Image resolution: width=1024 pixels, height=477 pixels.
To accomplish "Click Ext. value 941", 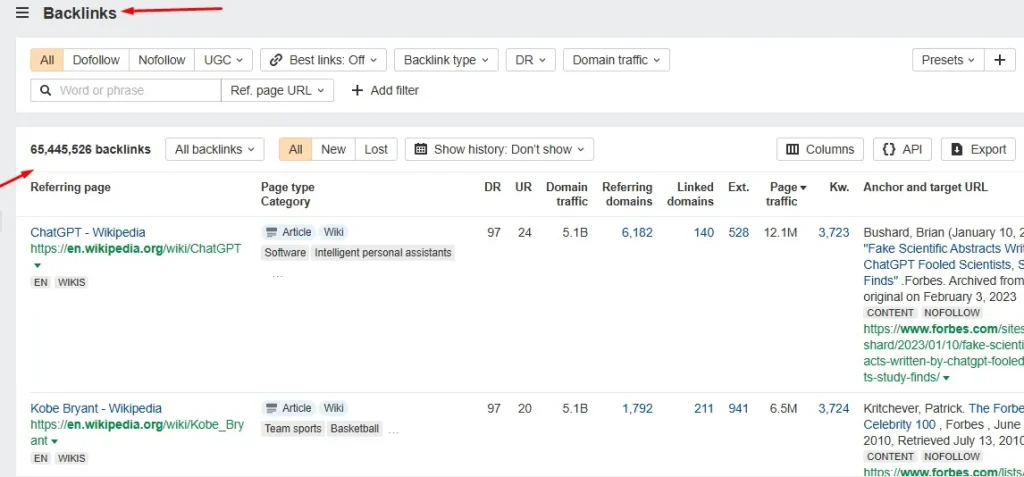I will click(739, 408).
